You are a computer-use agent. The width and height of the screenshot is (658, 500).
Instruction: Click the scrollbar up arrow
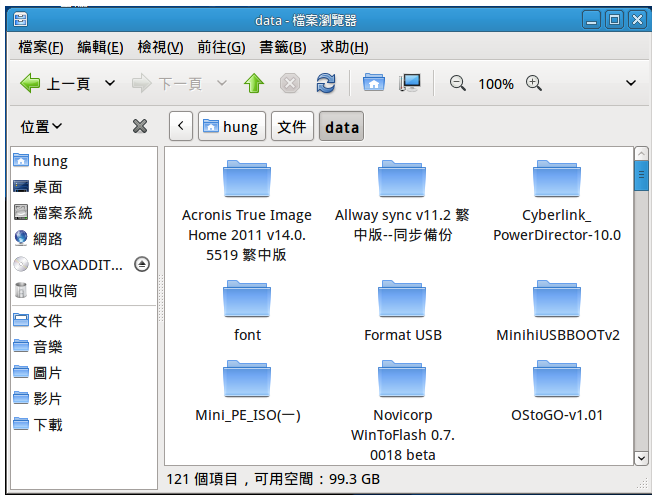(641, 154)
